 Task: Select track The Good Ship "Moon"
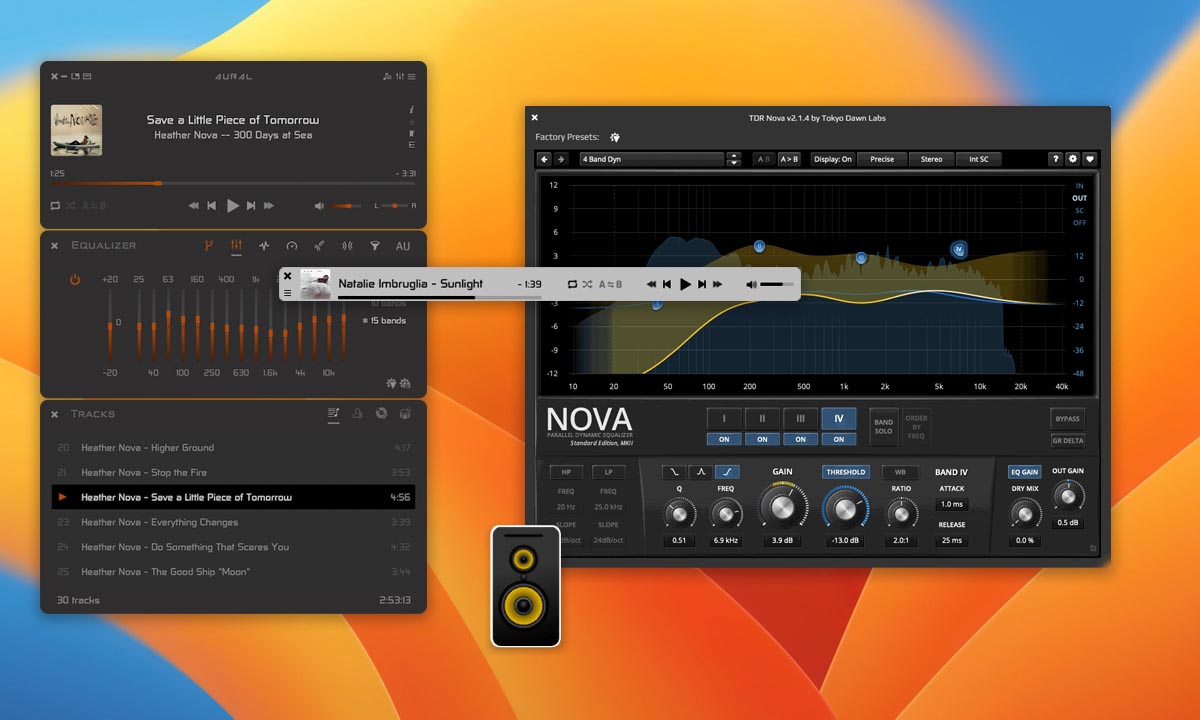point(233,572)
